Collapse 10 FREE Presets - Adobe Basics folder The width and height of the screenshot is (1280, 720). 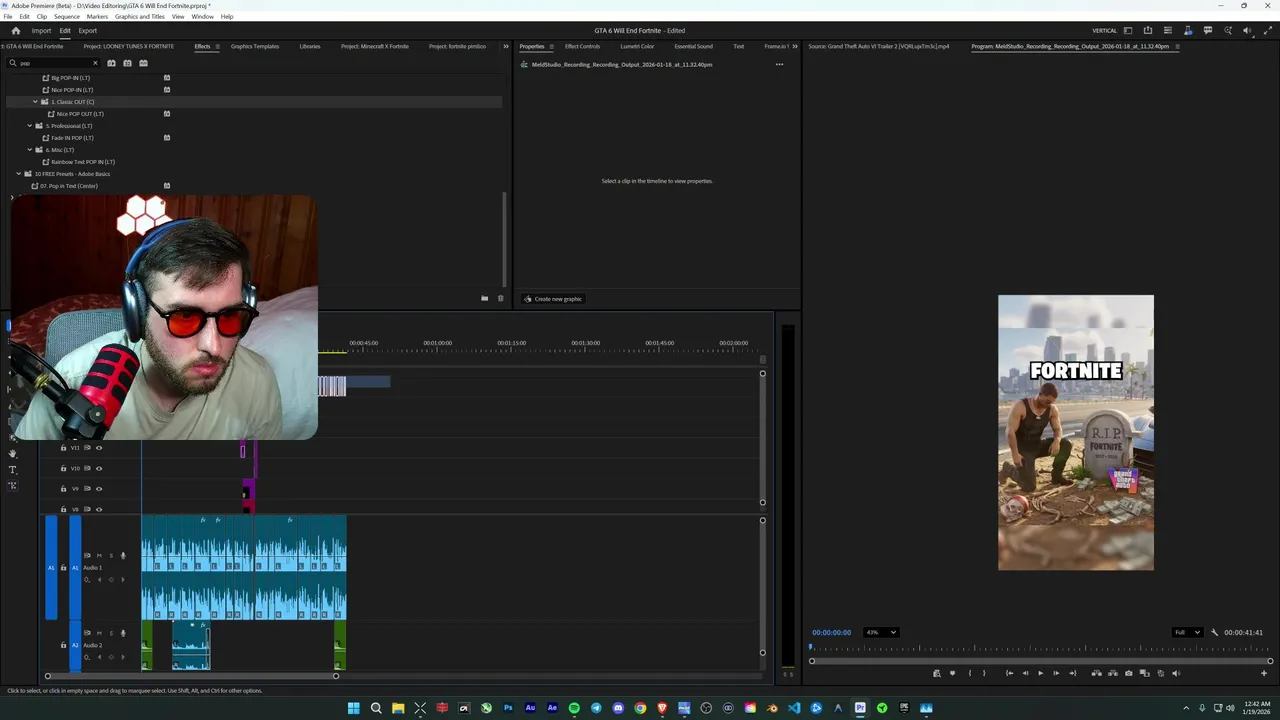[x=18, y=174]
